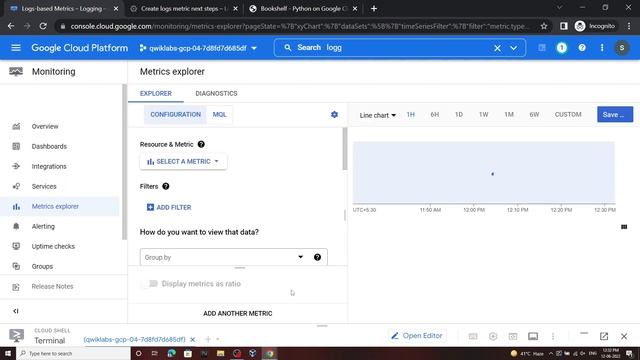640x360 pixels.
Task: Reload the browser page
Action: pos(43,26)
